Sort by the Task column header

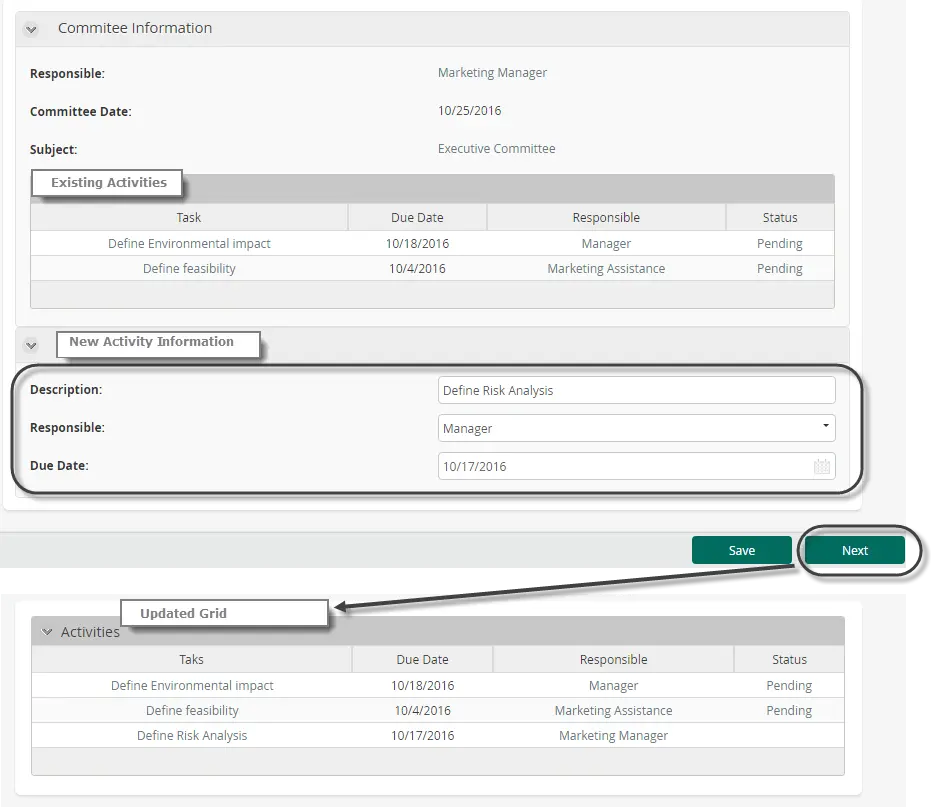[189, 218]
